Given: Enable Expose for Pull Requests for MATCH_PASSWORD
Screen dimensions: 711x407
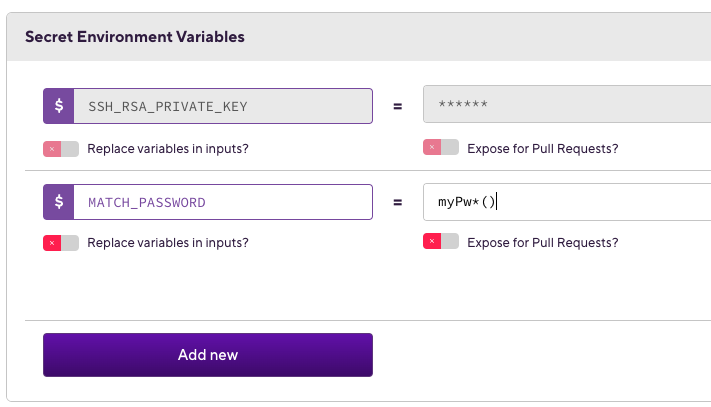Looking at the screenshot, I should point(441,242).
